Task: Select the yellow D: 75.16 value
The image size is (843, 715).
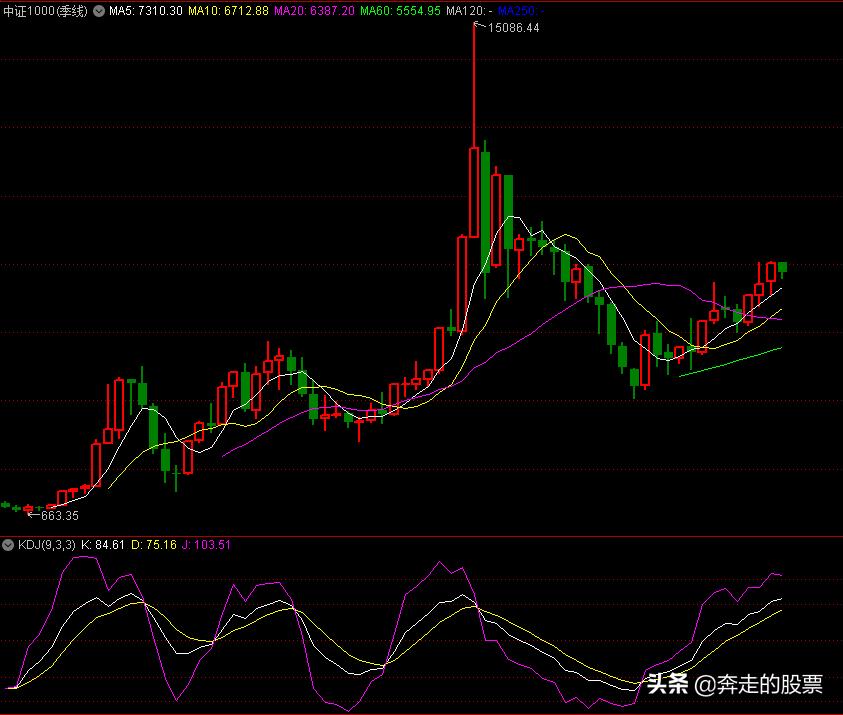Action: 154,545
